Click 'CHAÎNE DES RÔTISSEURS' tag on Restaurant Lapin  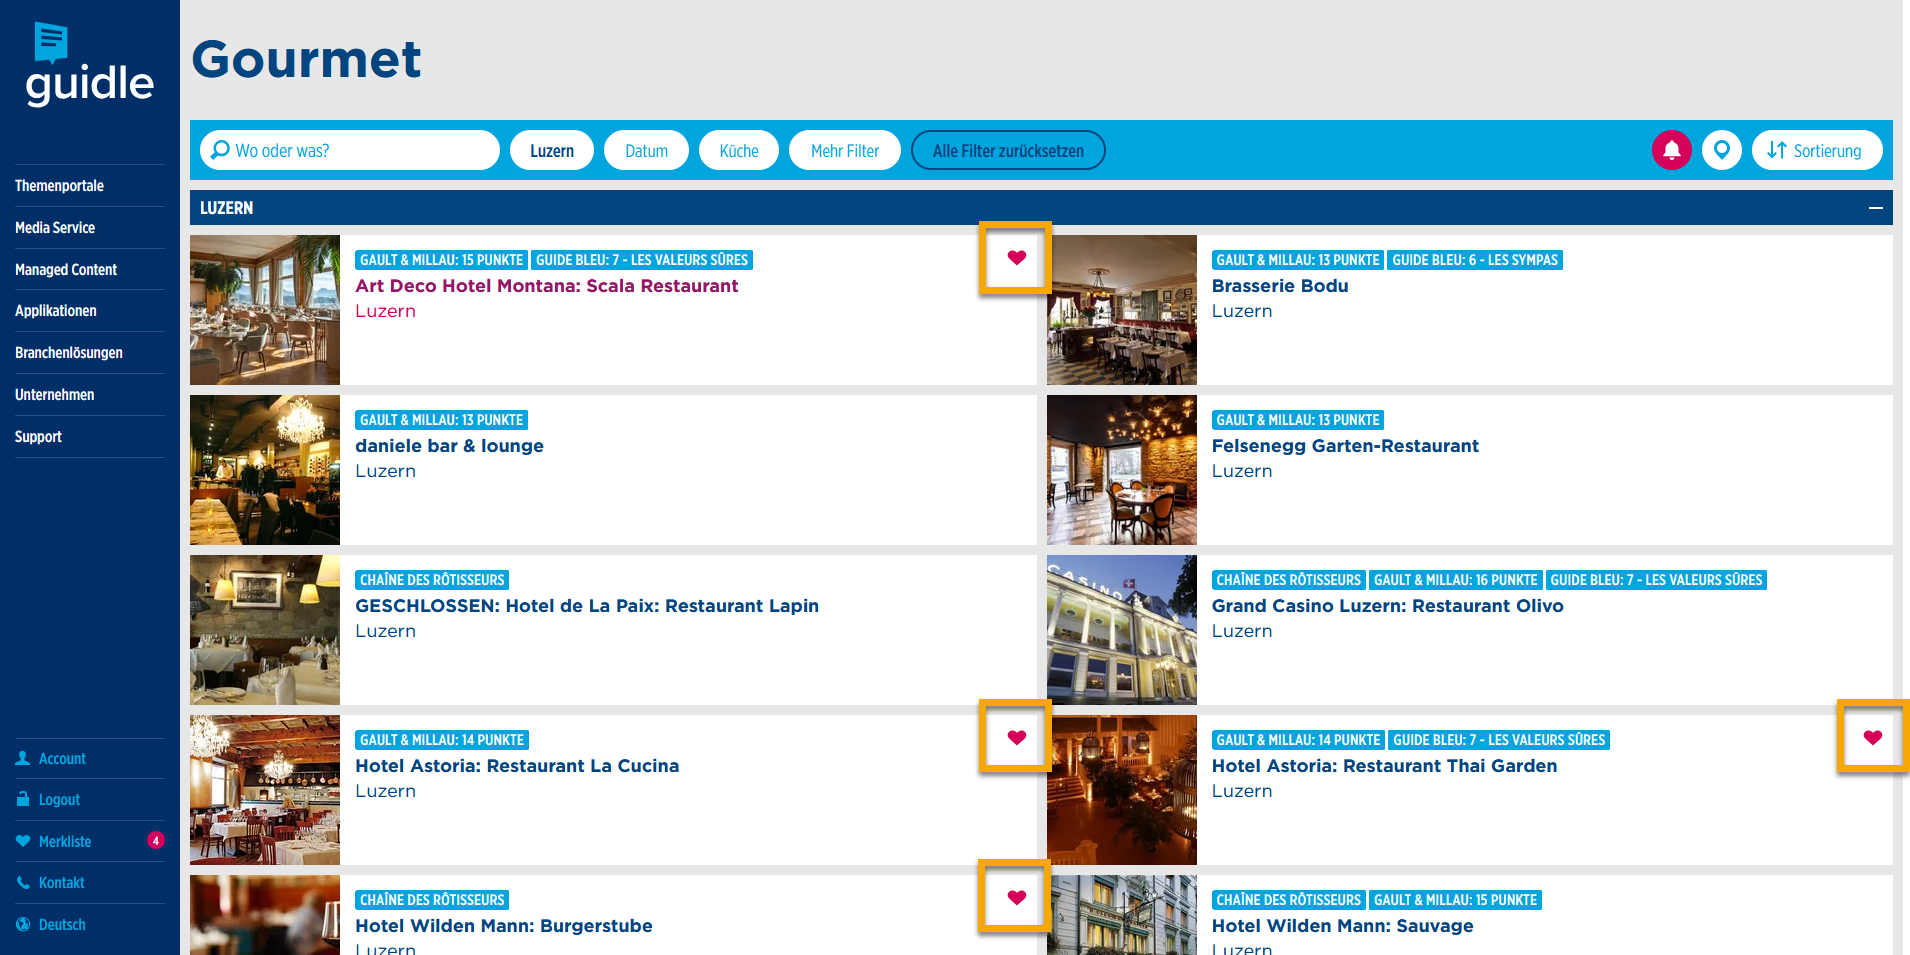[432, 580]
